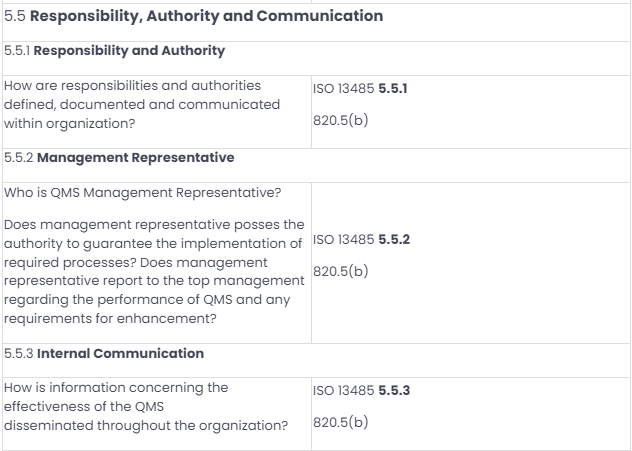632x451 pixels.
Task: Click the 820.5(b) reference under 5.5.2
Action: tap(341, 271)
